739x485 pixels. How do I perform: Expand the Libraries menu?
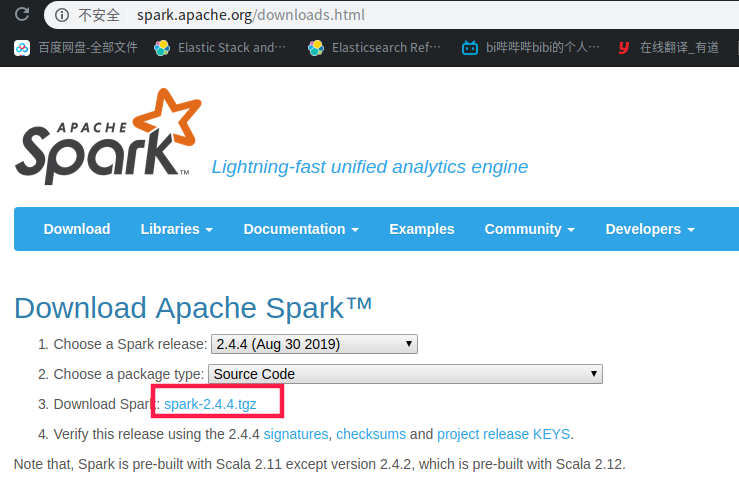pyautogui.click(x=176, y=229)
